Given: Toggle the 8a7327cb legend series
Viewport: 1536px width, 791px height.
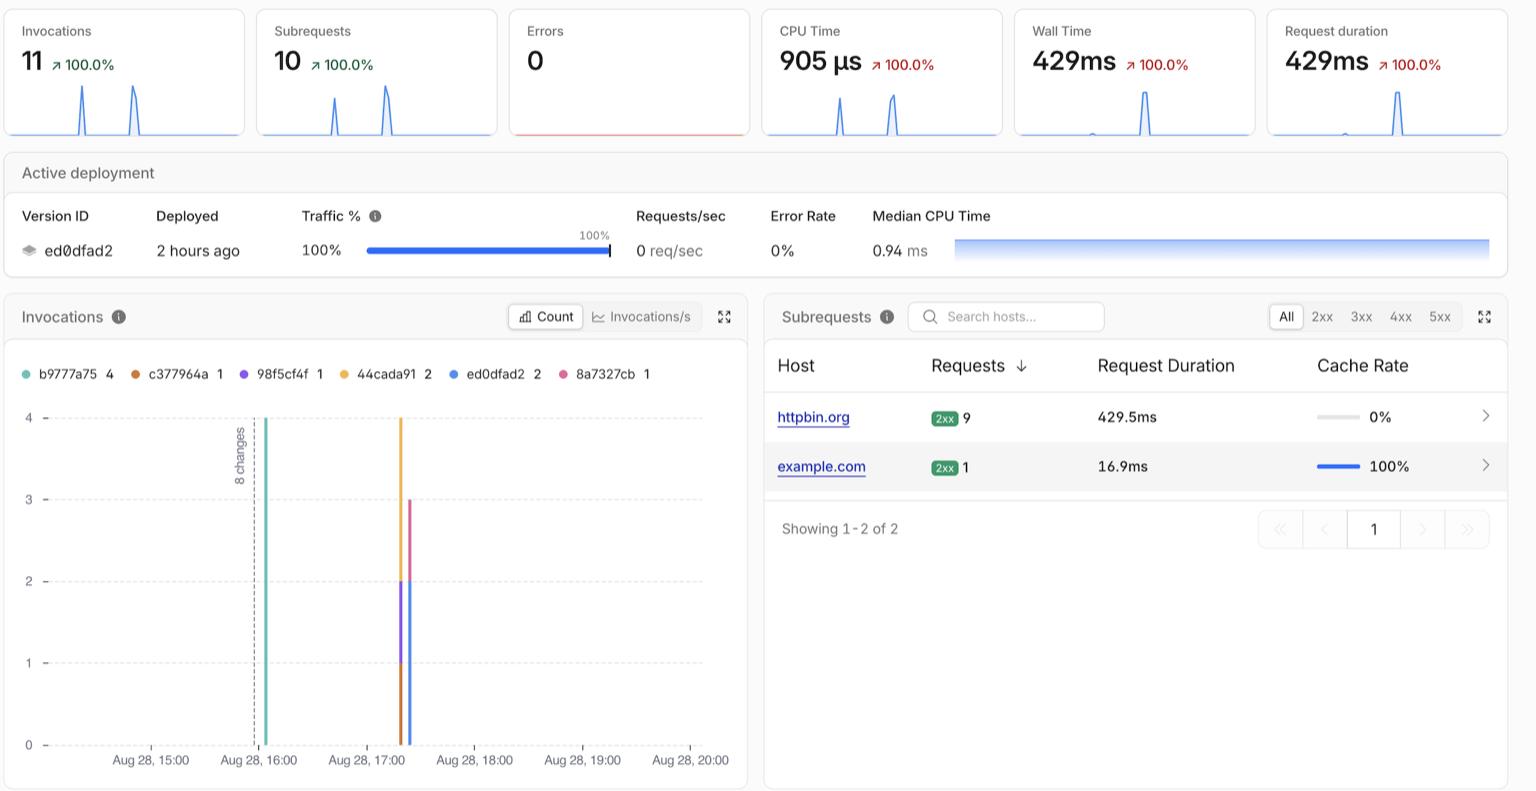Looking at the screenshot, I should coord(605,374).
